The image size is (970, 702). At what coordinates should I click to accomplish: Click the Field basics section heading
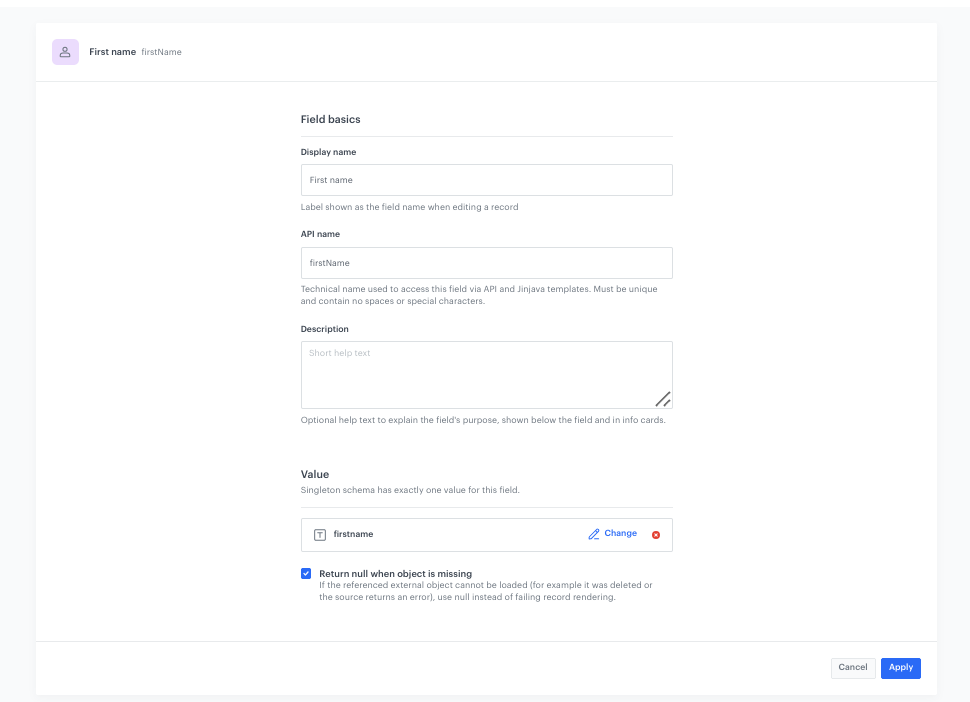330,119
